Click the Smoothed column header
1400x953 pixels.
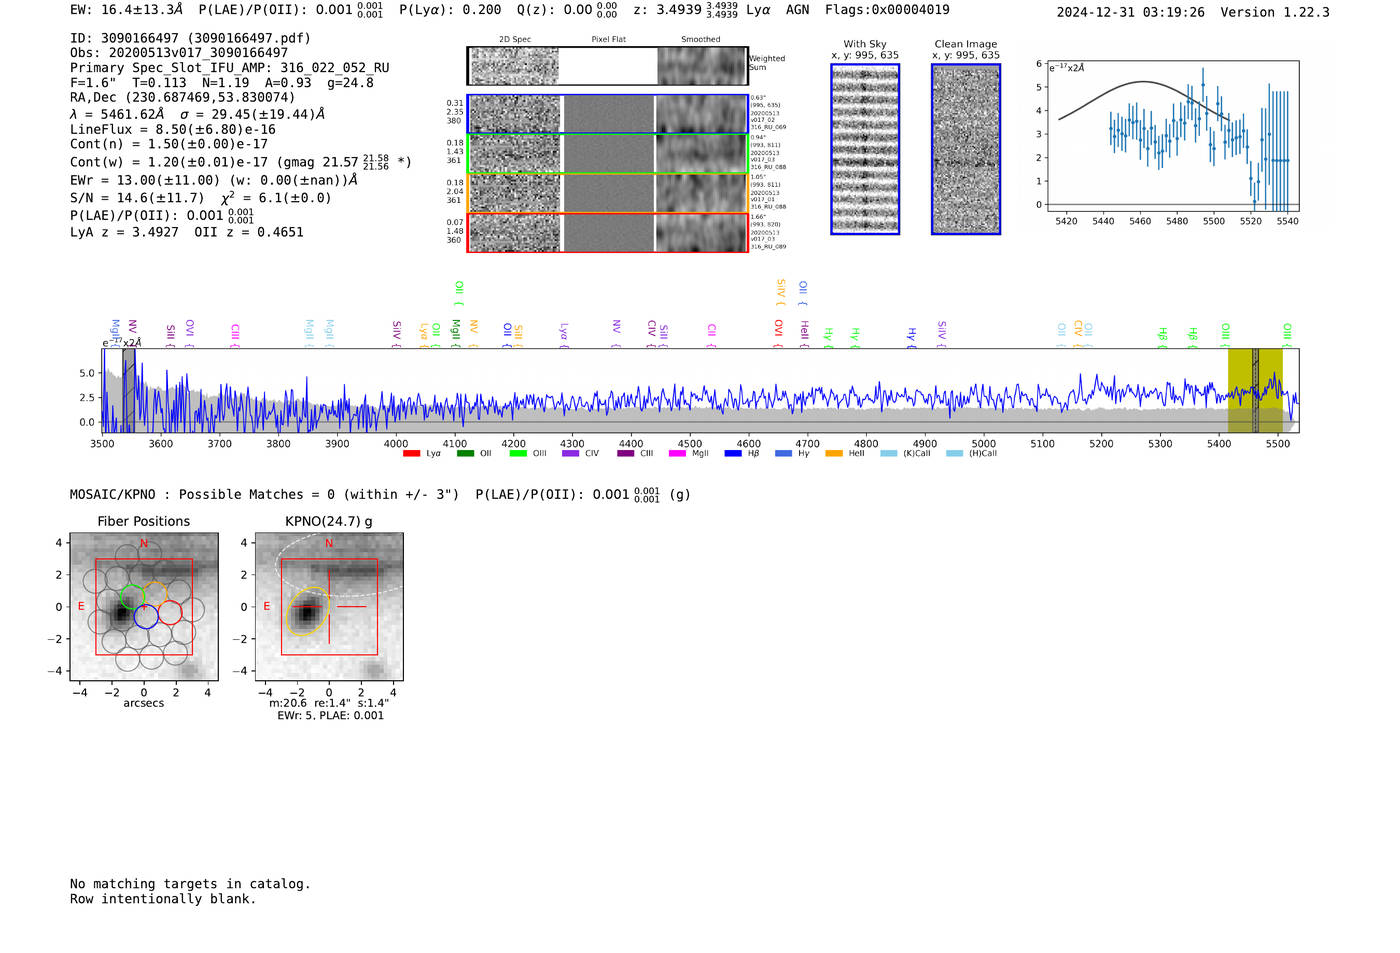[701, 40]
